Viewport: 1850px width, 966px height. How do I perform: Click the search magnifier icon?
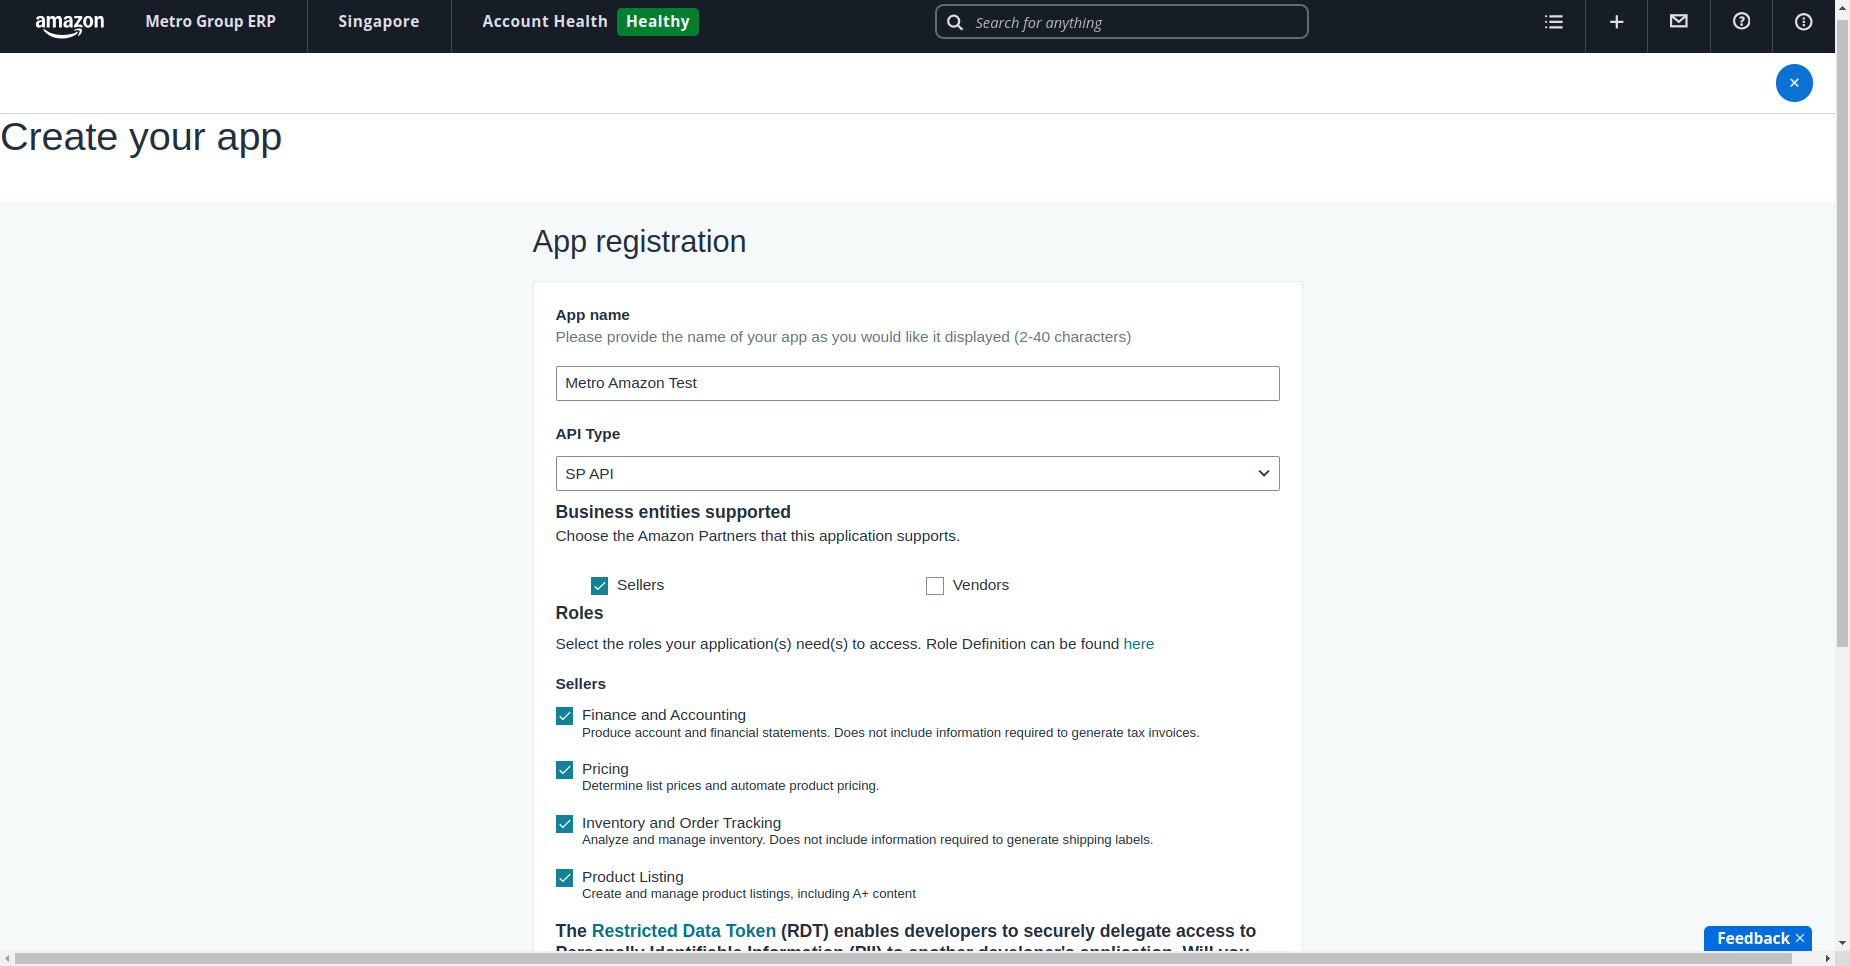955,22
